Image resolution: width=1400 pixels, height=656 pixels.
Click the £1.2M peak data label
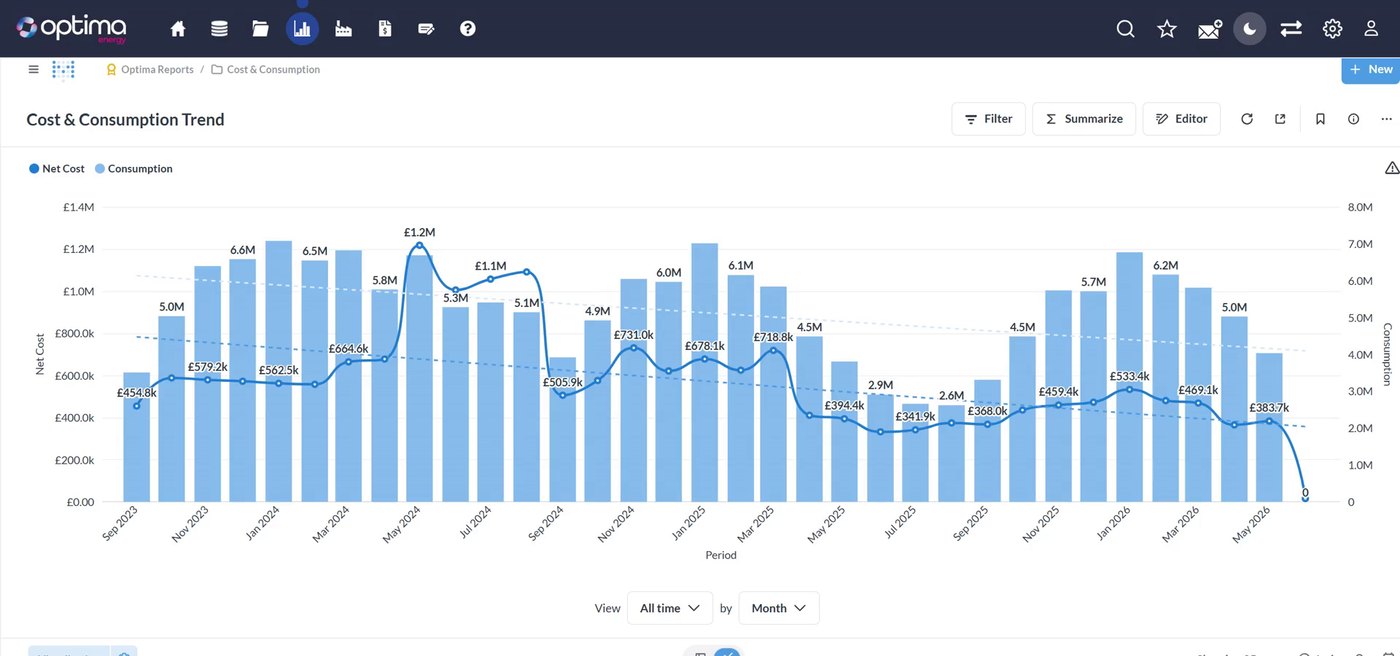[x=420, y=232]
